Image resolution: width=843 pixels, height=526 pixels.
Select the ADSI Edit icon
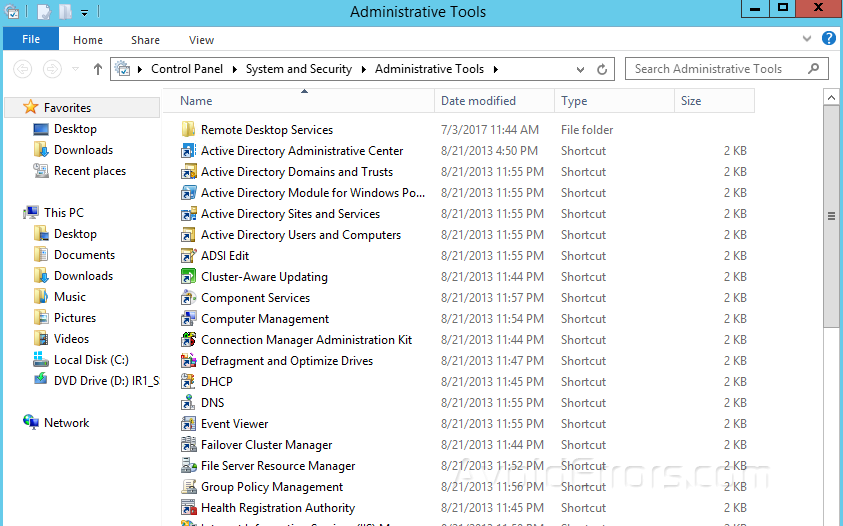click(188, 256)
